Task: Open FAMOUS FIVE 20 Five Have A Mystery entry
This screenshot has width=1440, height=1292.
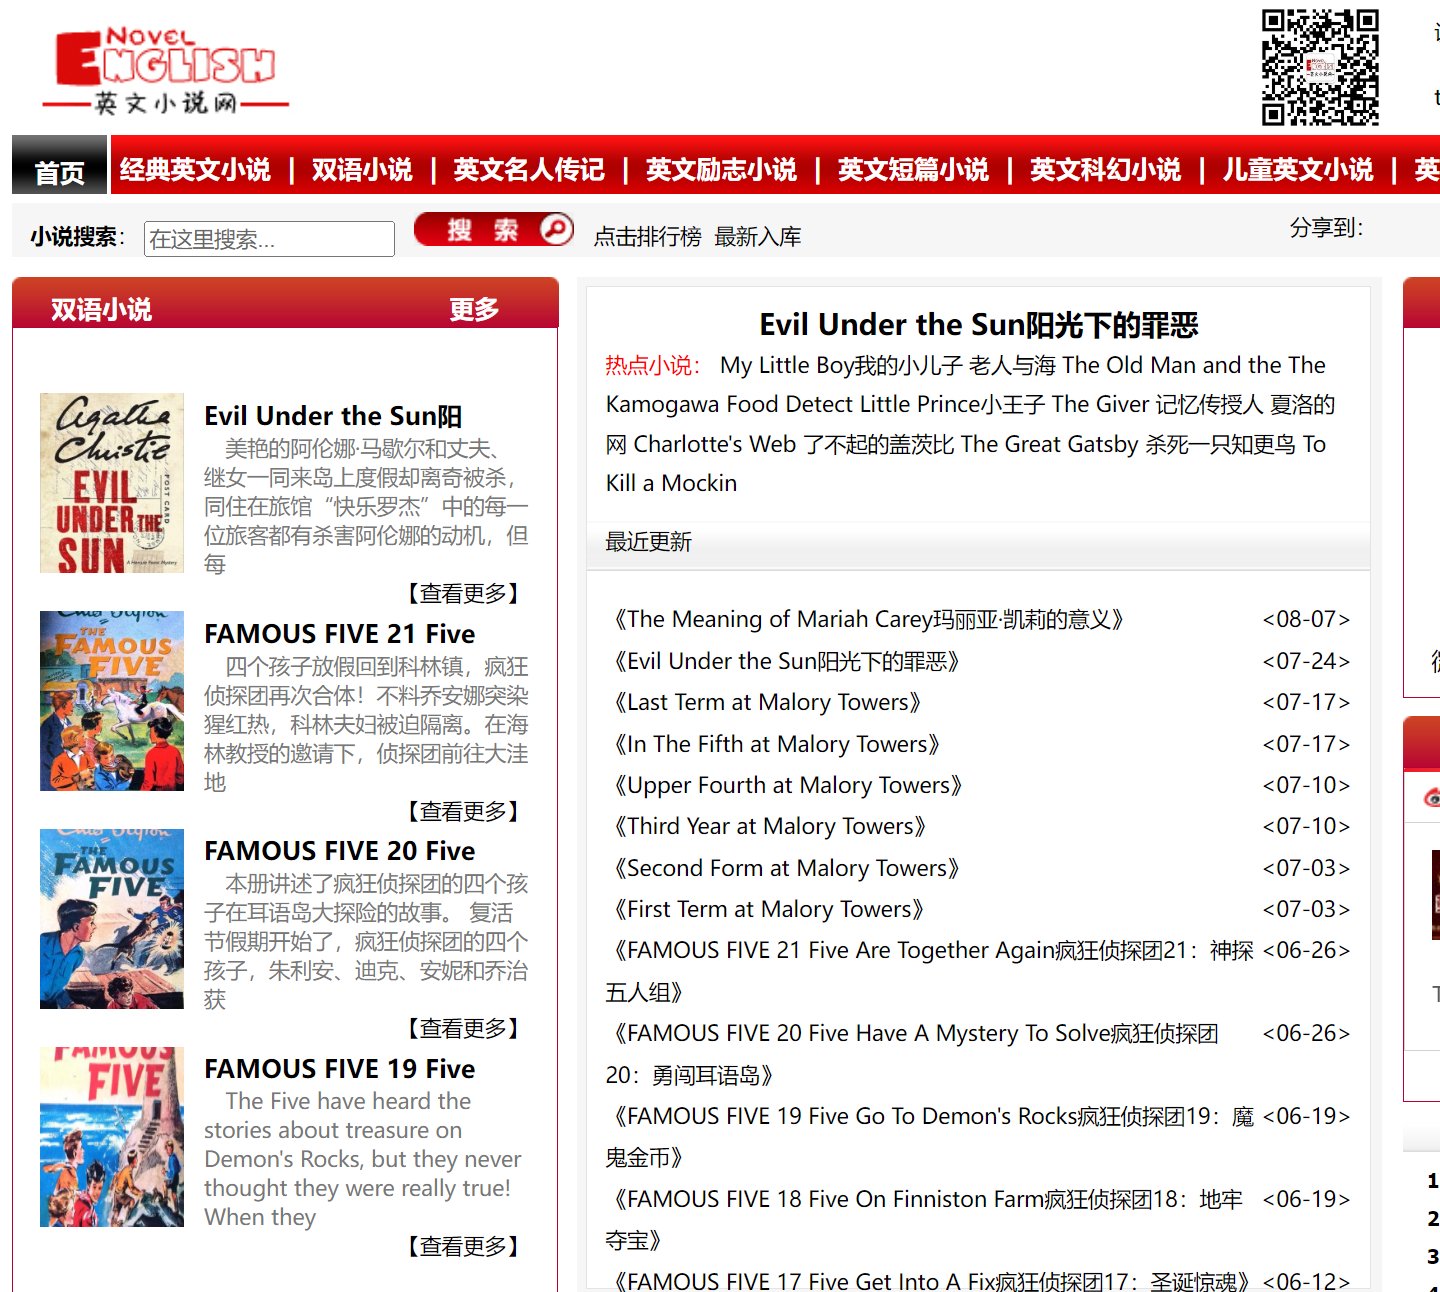Action: coord(912,1054)
